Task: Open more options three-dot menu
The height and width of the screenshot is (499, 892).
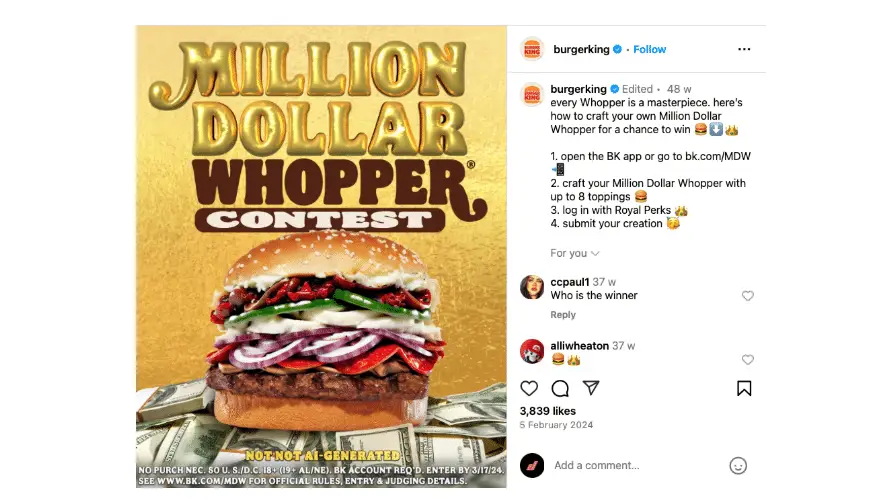Action: pos(744,49)
